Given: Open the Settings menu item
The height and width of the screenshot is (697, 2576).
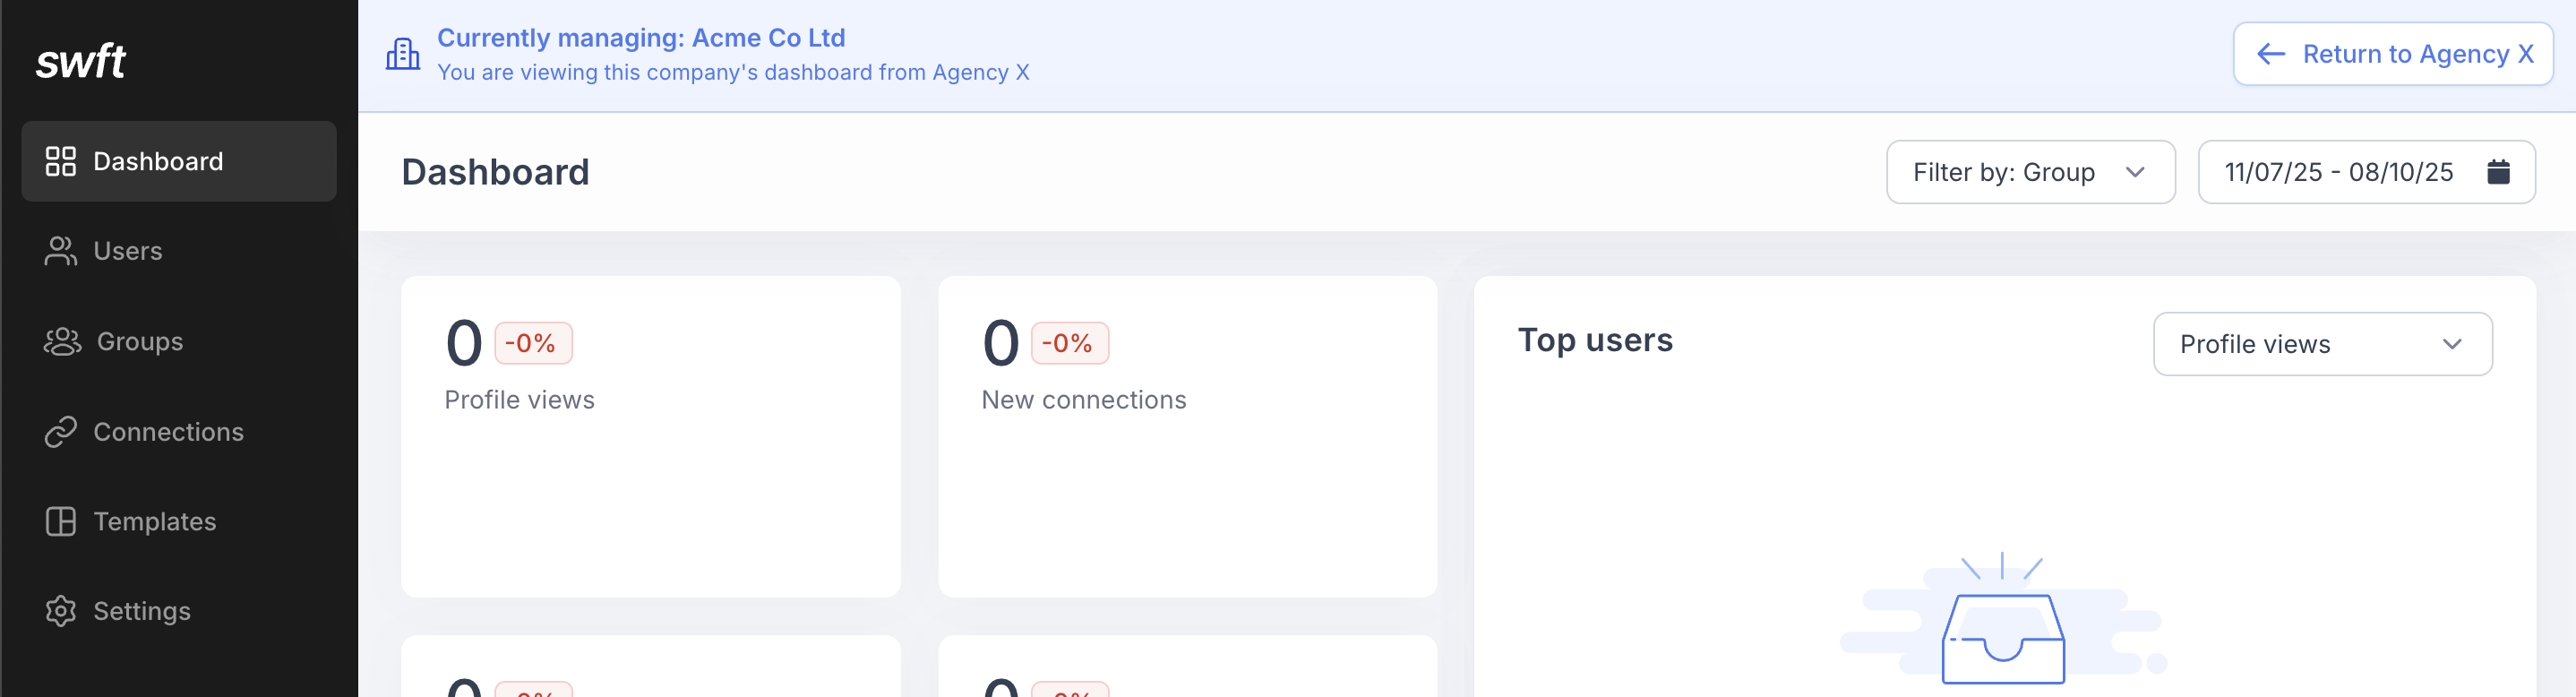Looking at the screenshot, I should coord(141,611).
